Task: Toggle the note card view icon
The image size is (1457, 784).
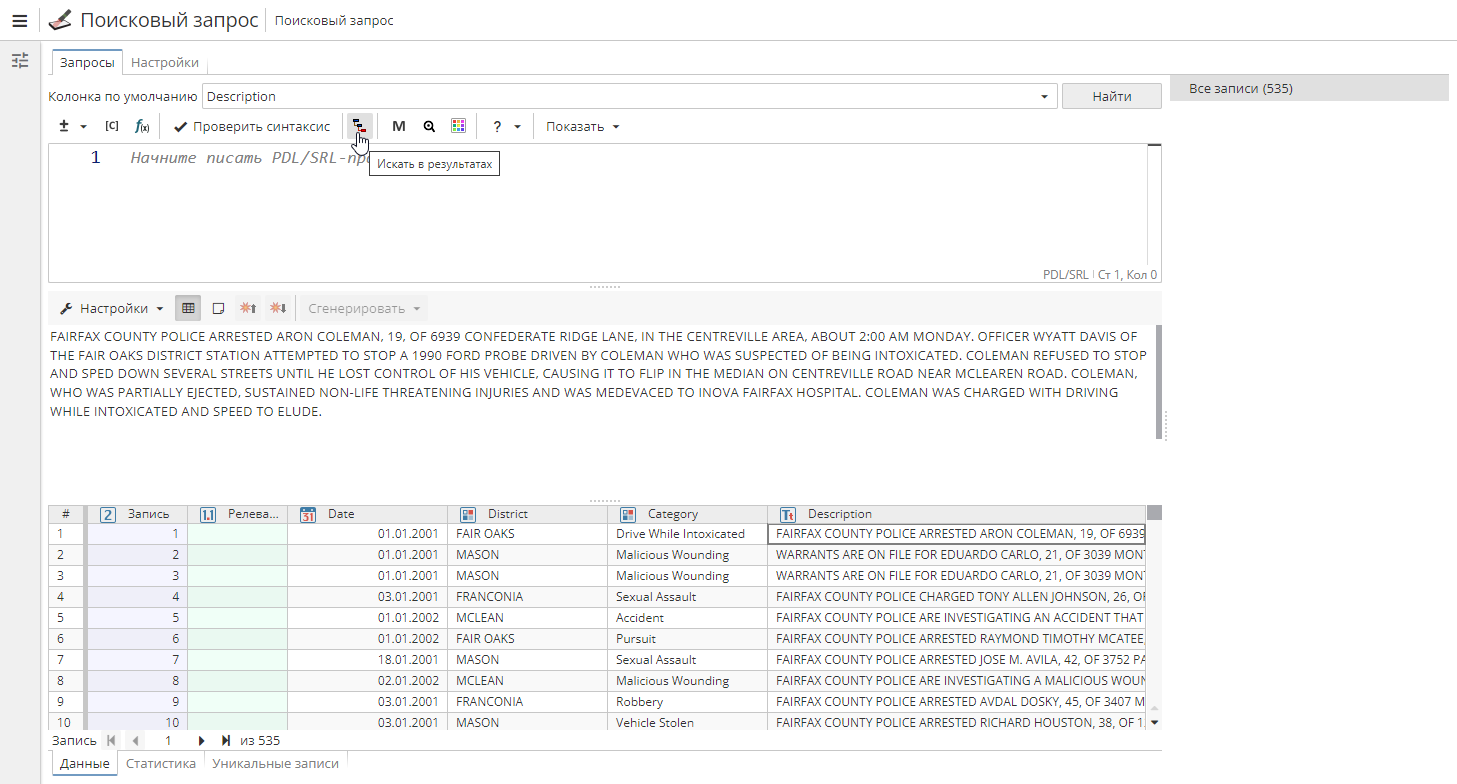Action: (218, 308)
